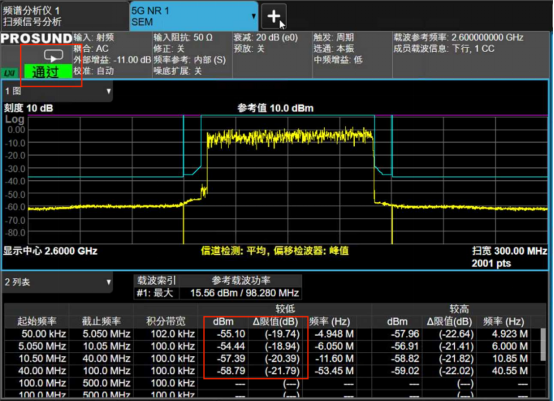Click 参考载波功率 15.56 dBm value cell

pyautogui.click(x=244, y=293)
